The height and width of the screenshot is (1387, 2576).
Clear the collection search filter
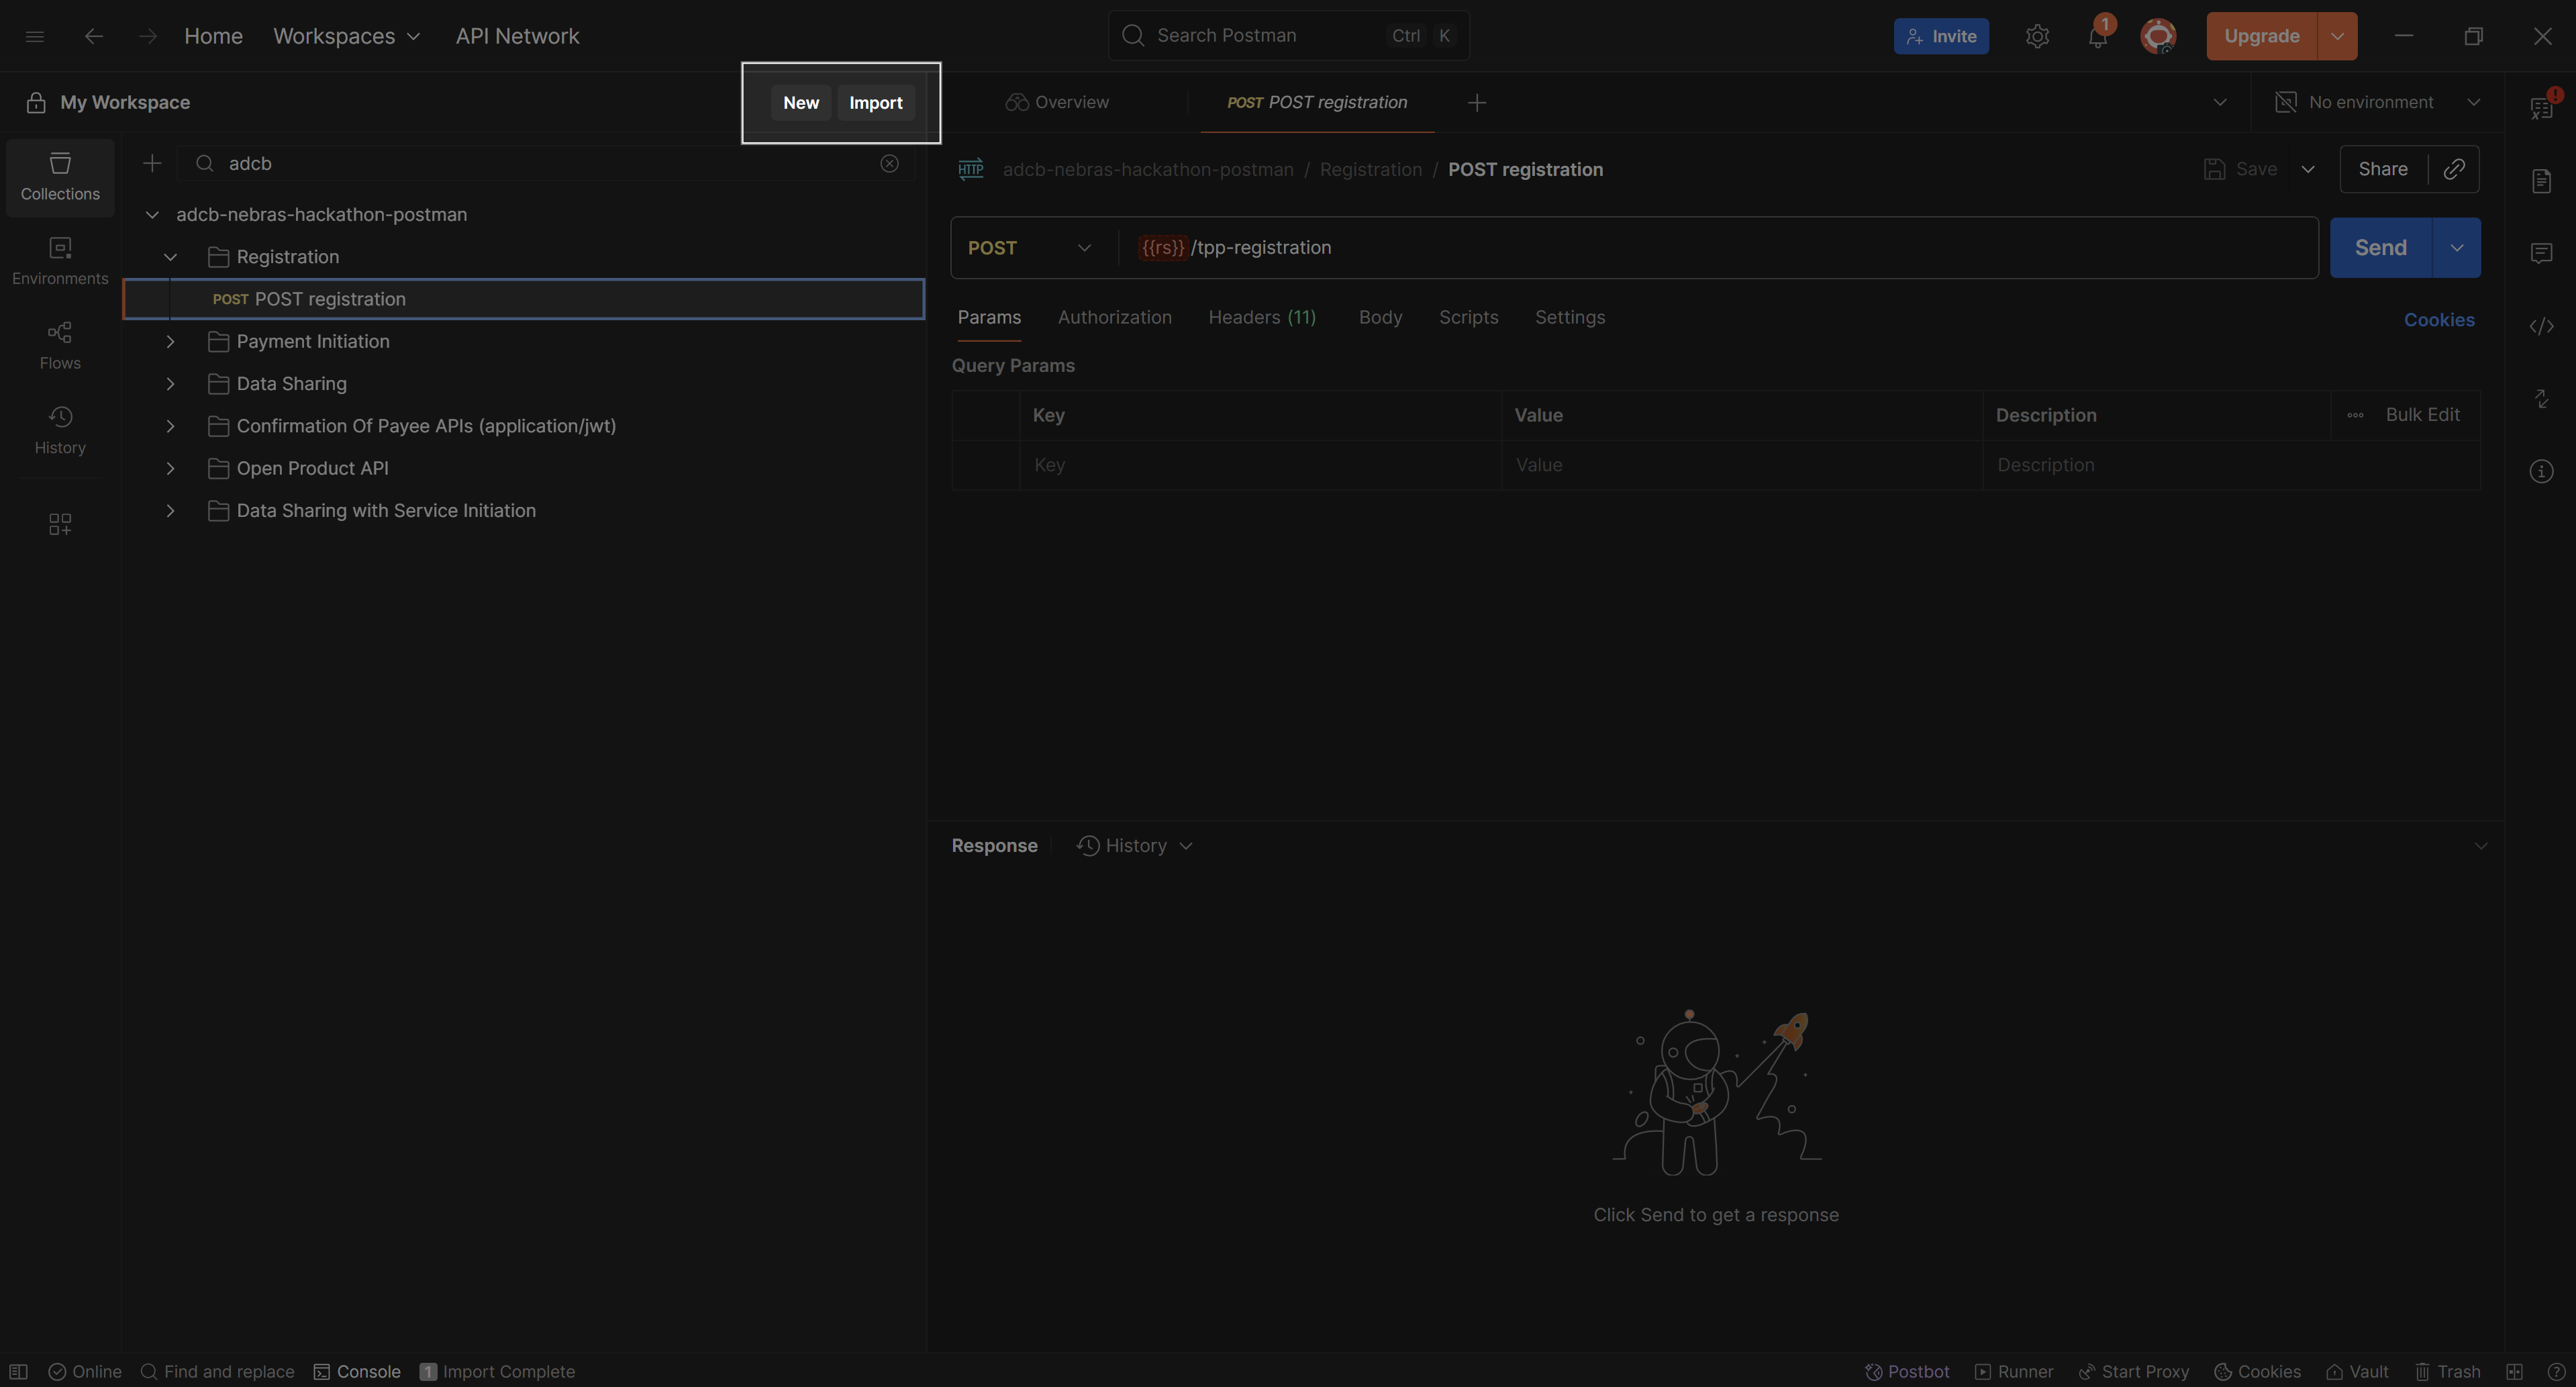click(x=889, y=163)
